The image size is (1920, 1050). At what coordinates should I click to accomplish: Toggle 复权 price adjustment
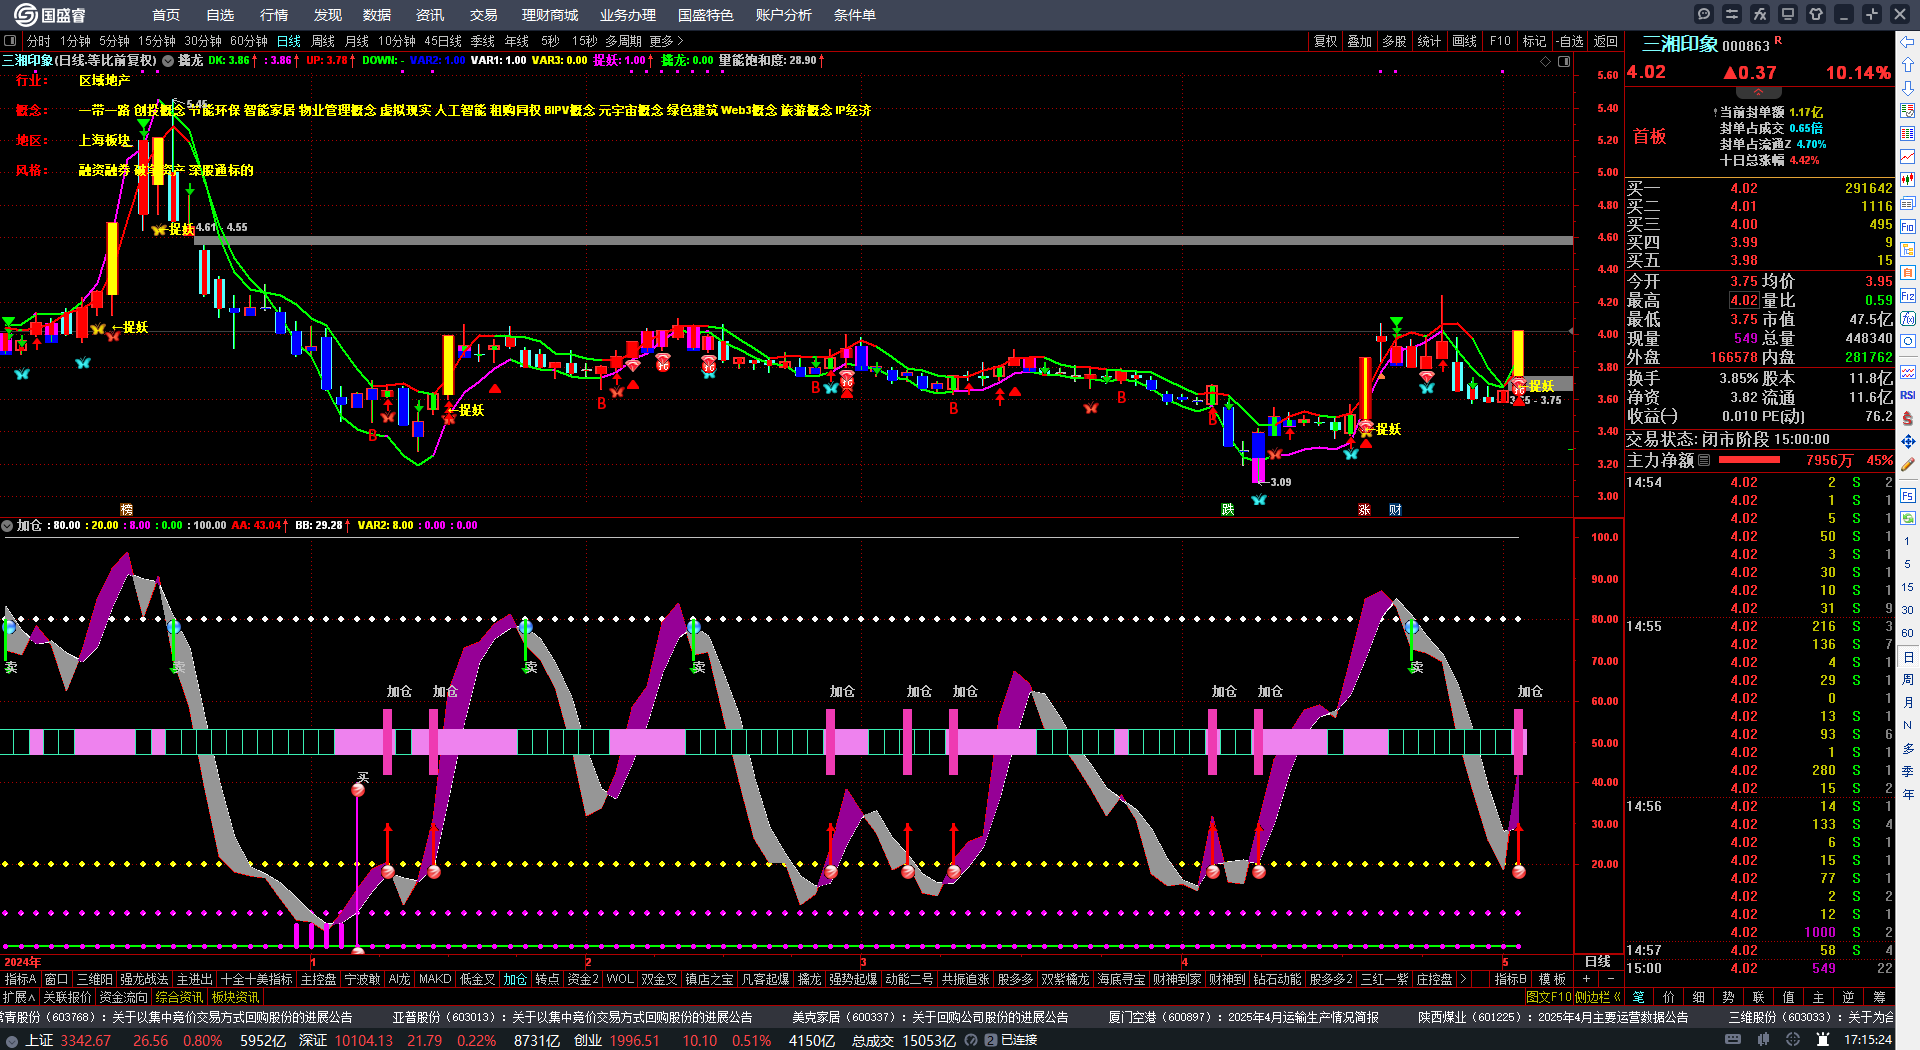pyautogui.click(x=1325, y=41)
